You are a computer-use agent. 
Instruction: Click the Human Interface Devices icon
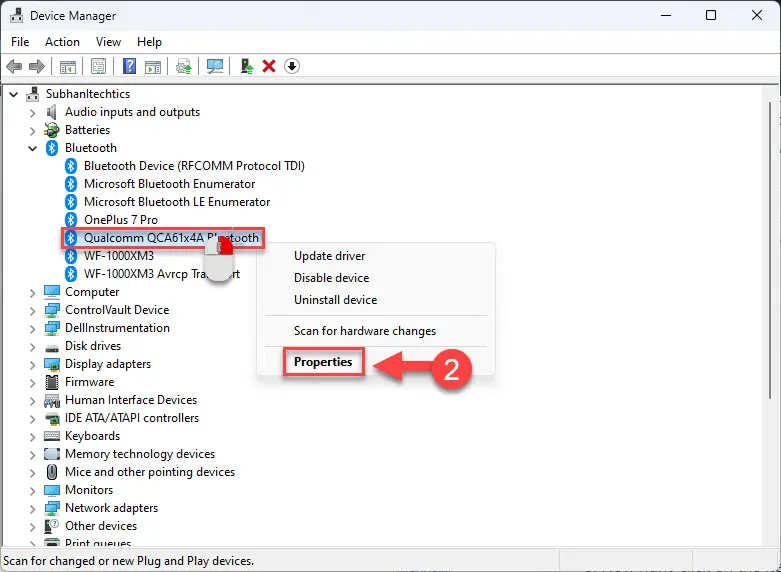point(52,400)
